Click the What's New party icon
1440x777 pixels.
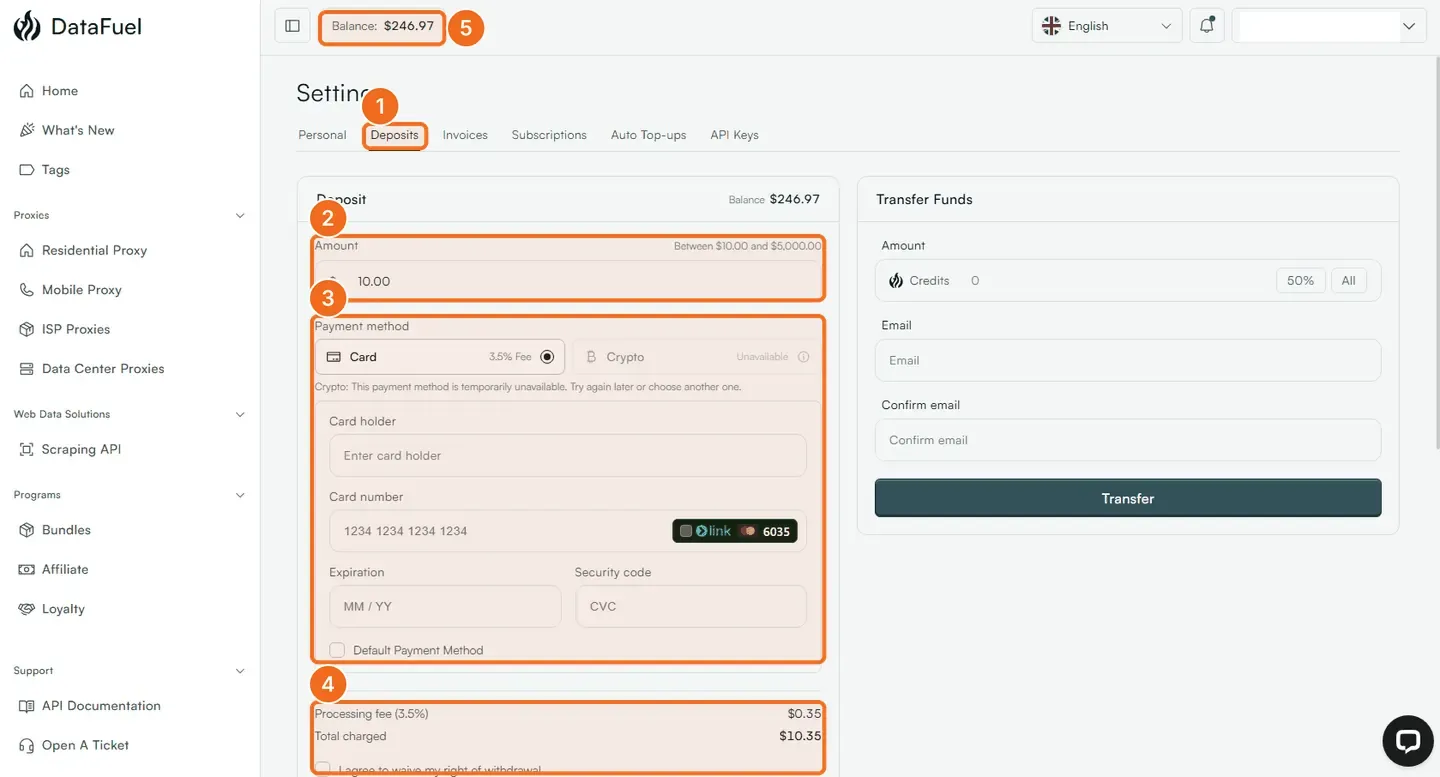pos(27,130)
